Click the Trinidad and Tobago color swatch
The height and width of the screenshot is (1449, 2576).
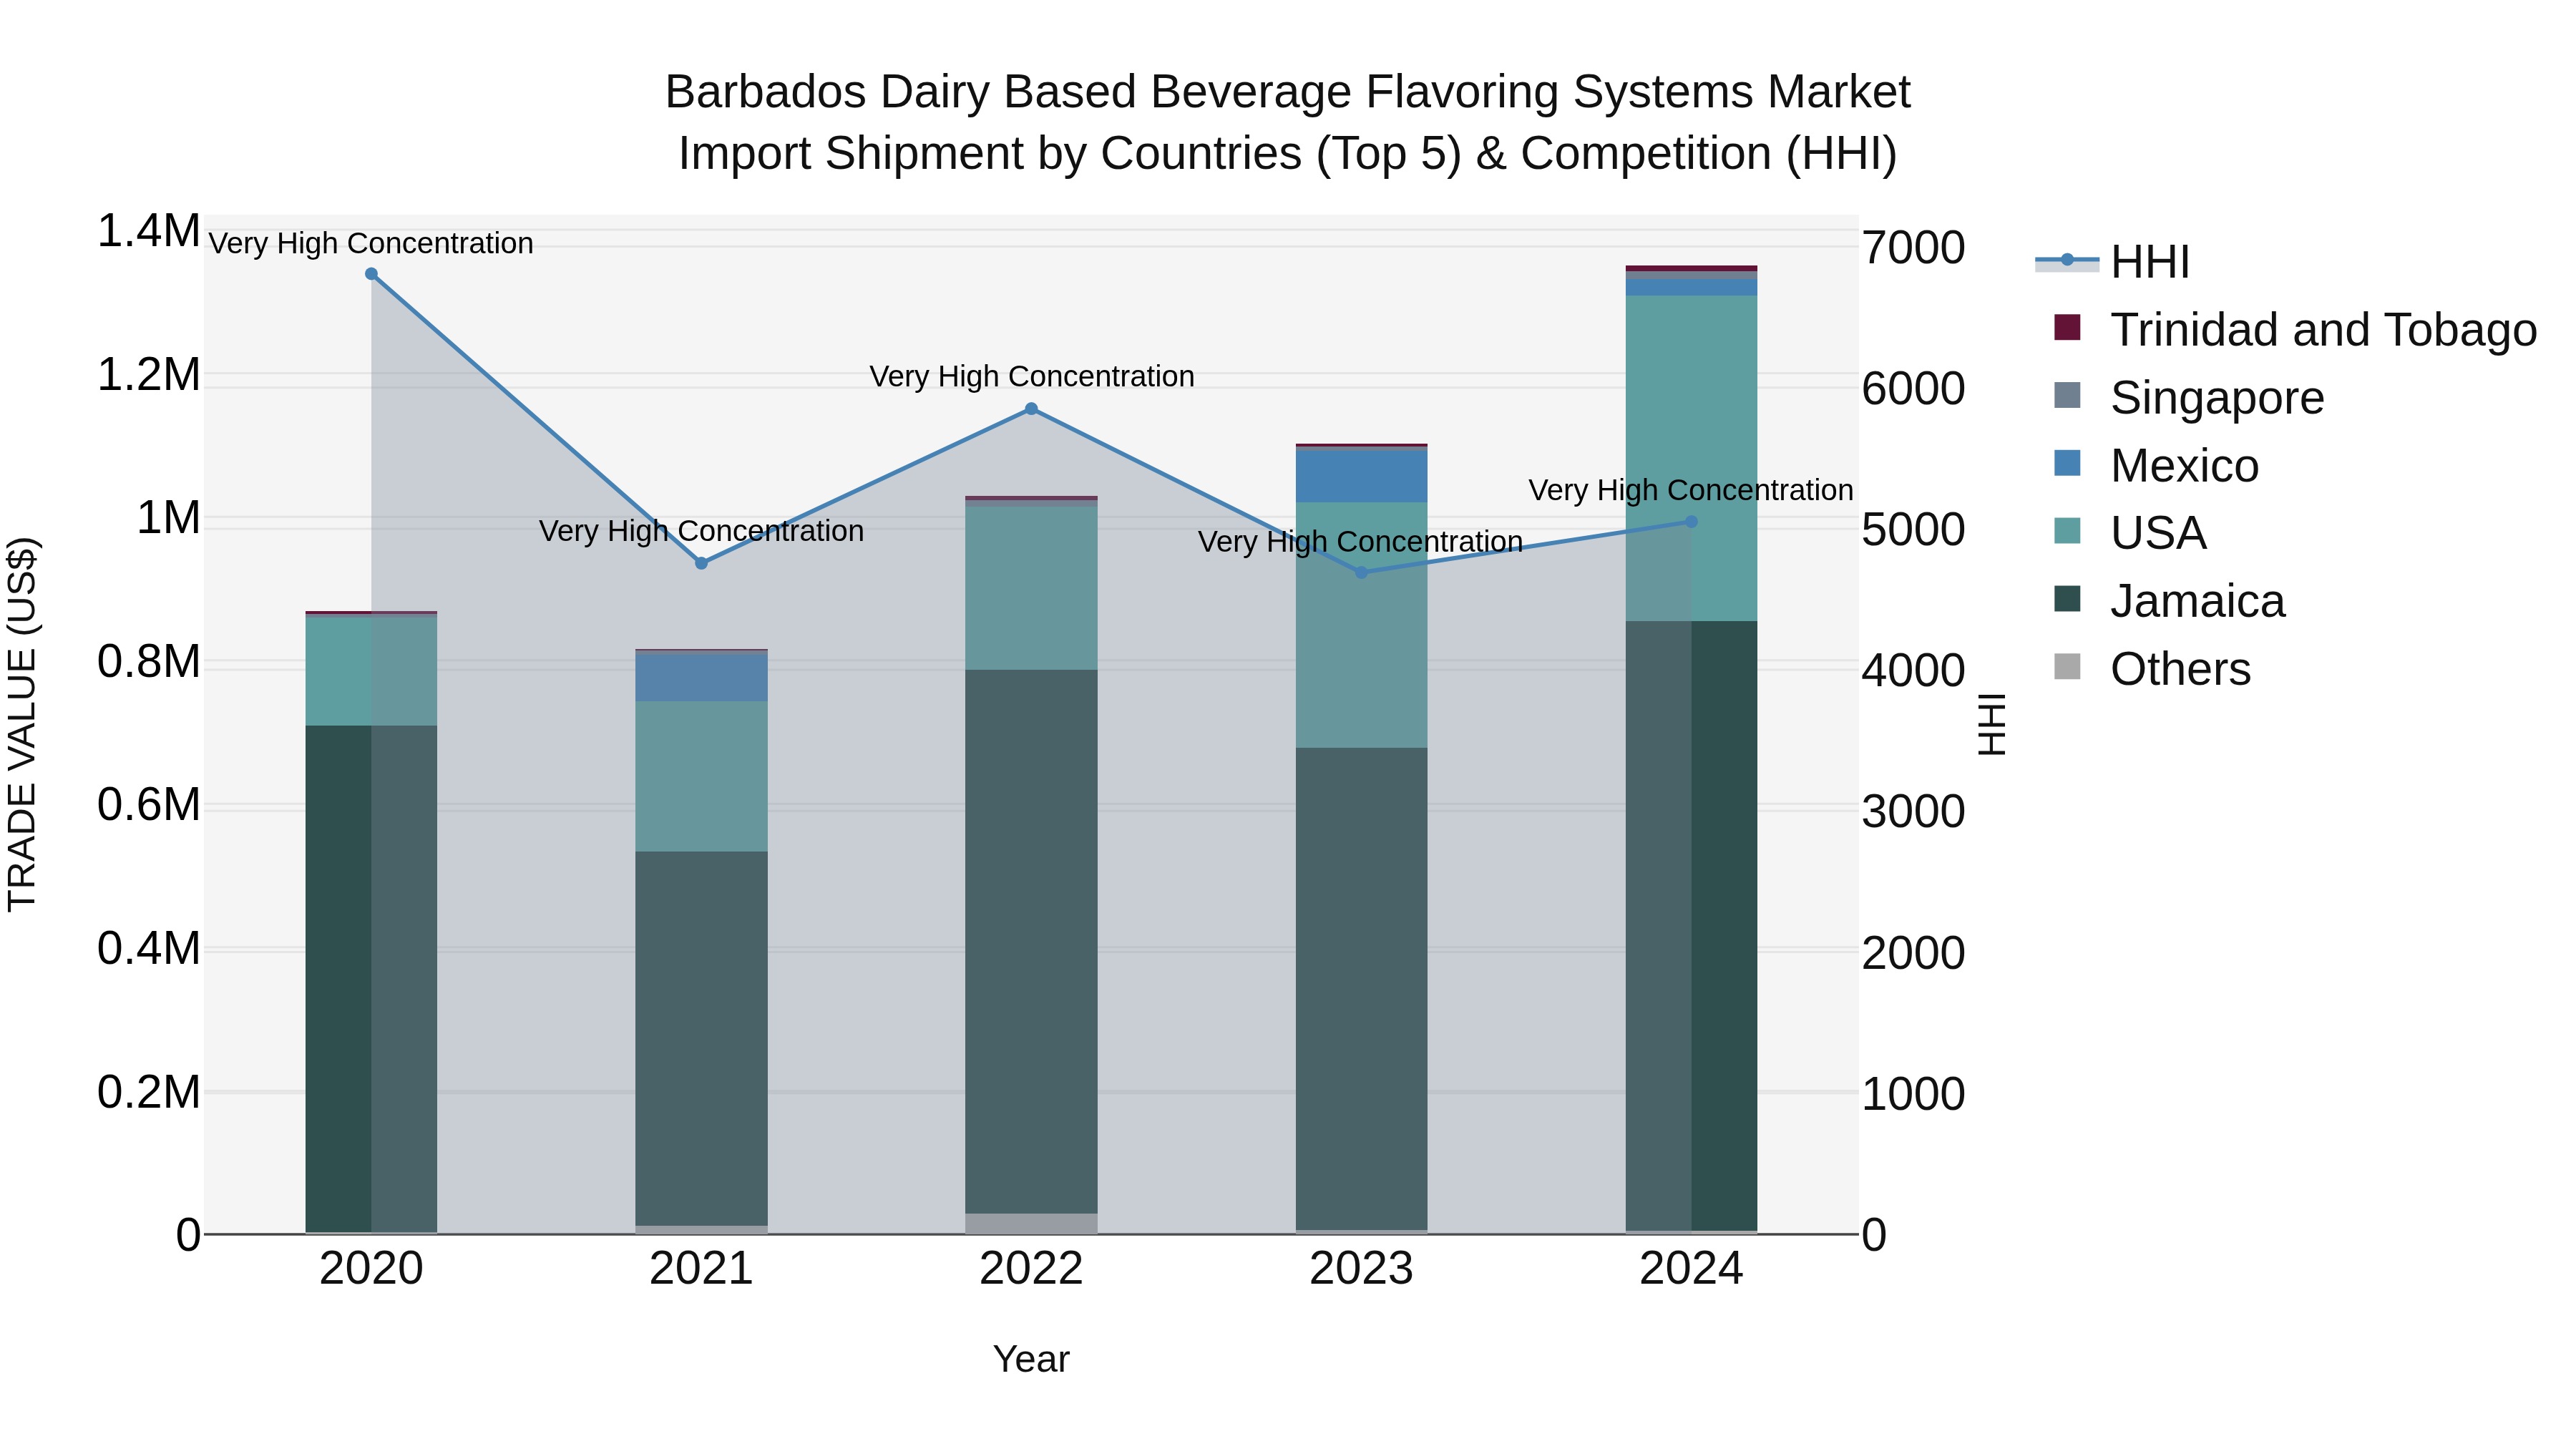(x=2067, y=327)
